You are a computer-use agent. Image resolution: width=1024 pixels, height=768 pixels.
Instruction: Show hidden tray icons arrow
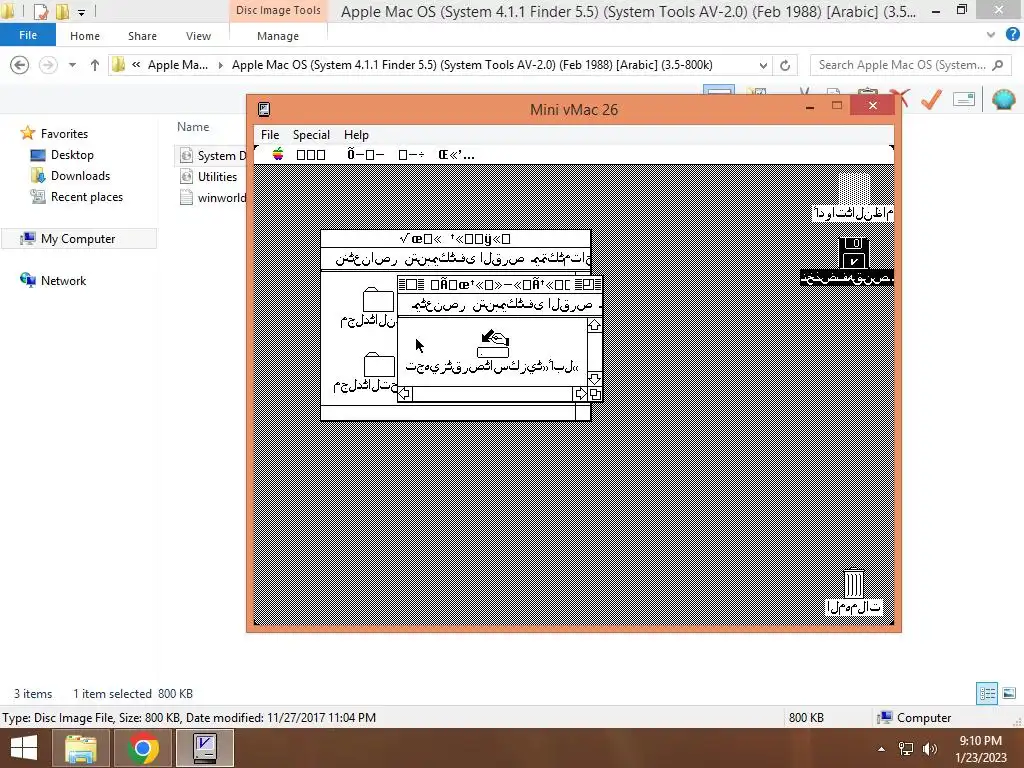882,749
